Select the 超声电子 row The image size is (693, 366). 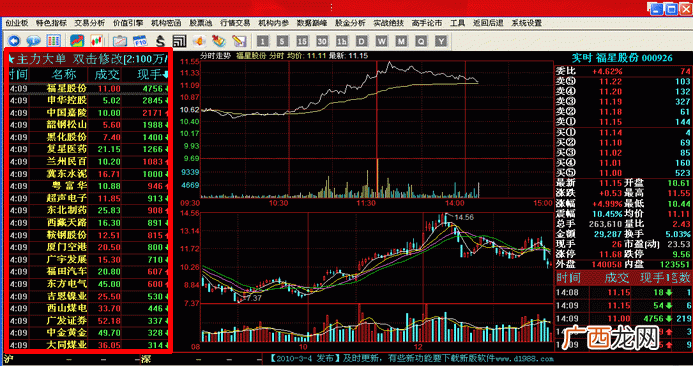click(88, 198)
